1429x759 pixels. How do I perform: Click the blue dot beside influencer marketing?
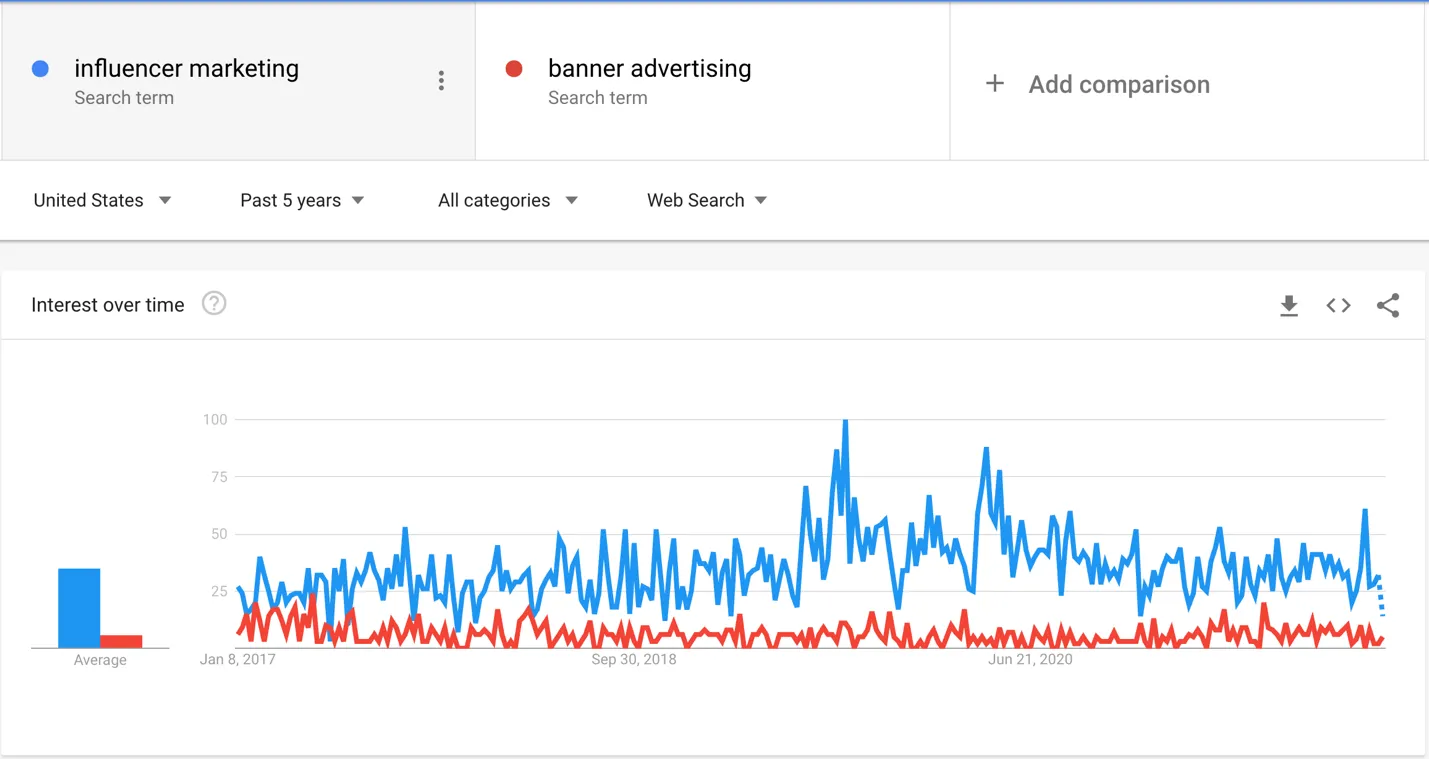click(41, 69)
